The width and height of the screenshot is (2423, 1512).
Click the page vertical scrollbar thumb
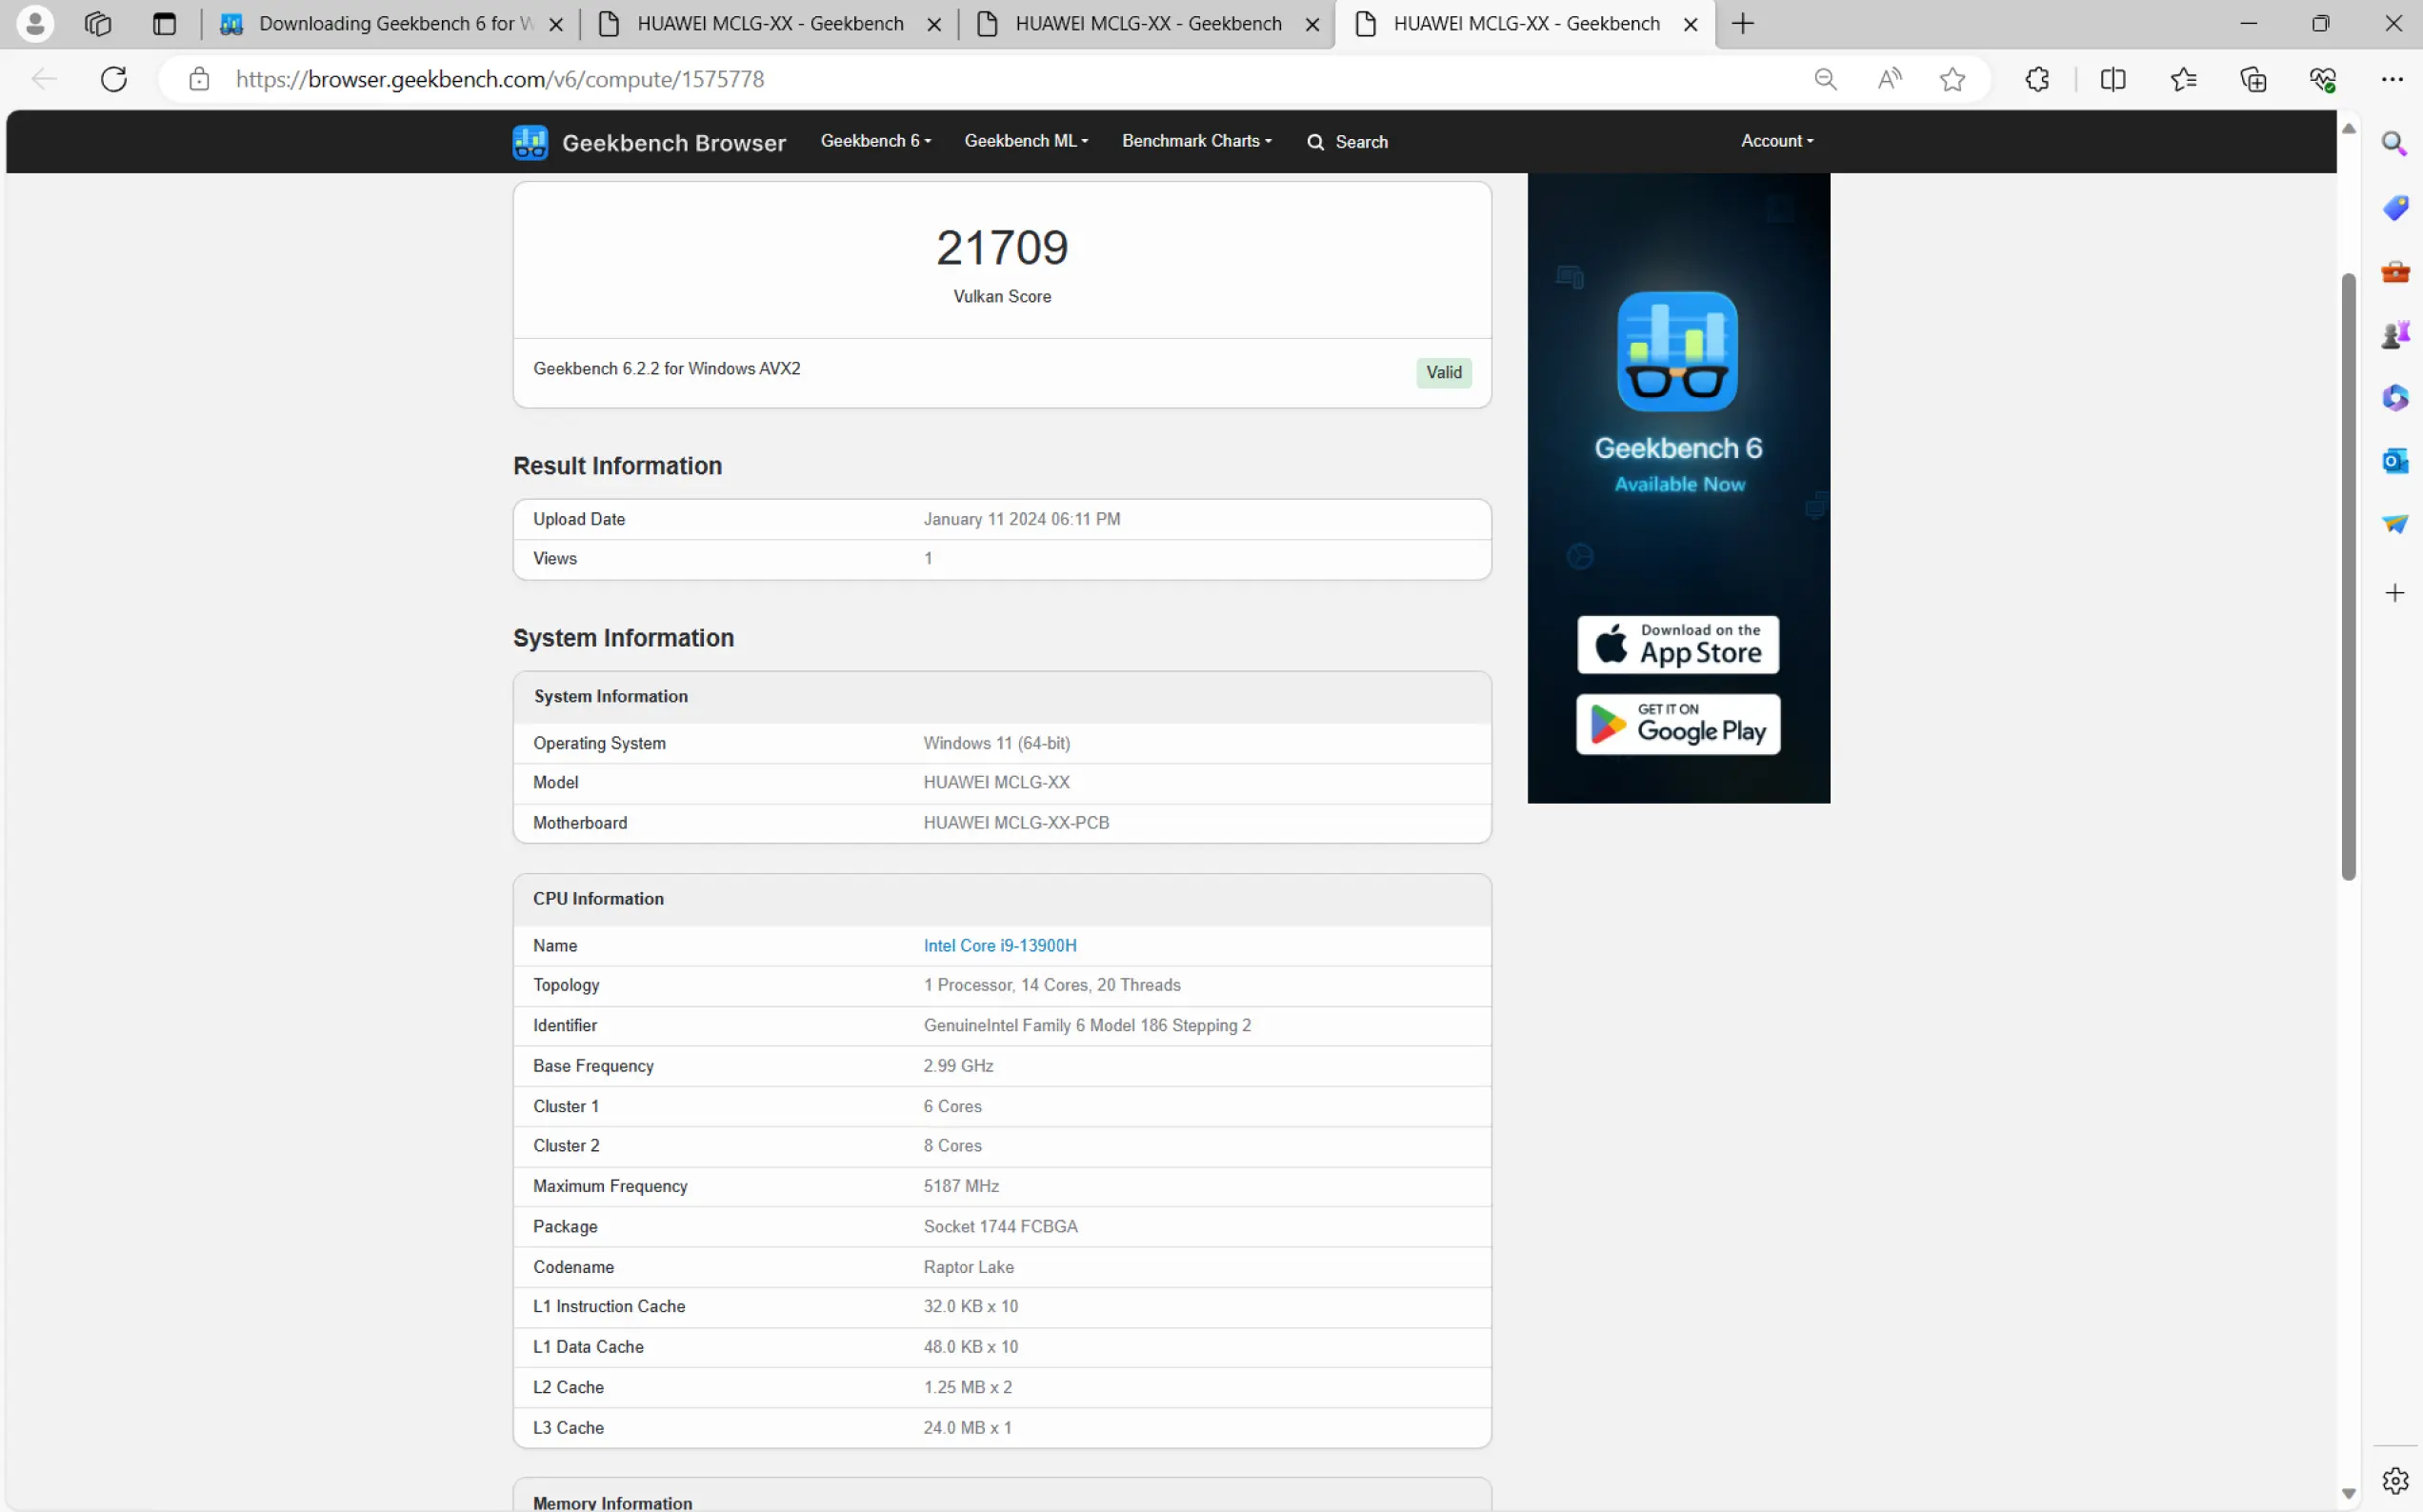[2348, 575]
